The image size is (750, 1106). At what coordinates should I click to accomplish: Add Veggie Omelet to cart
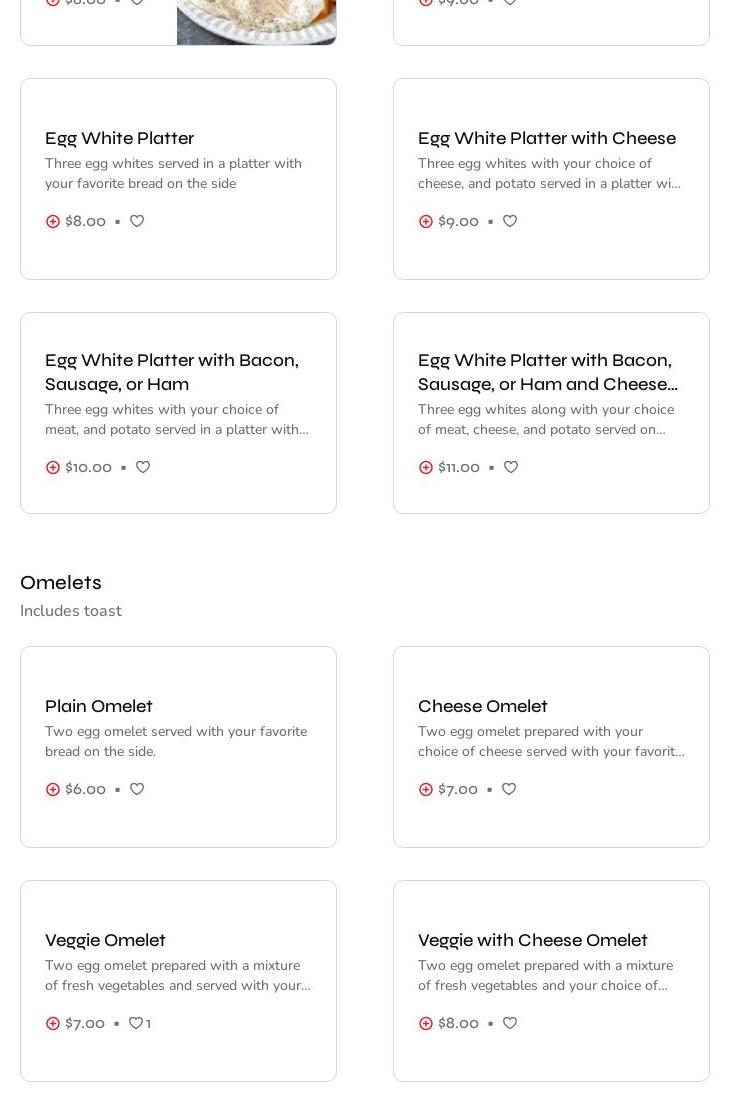pyautogui.click(x=53, y=1023)
